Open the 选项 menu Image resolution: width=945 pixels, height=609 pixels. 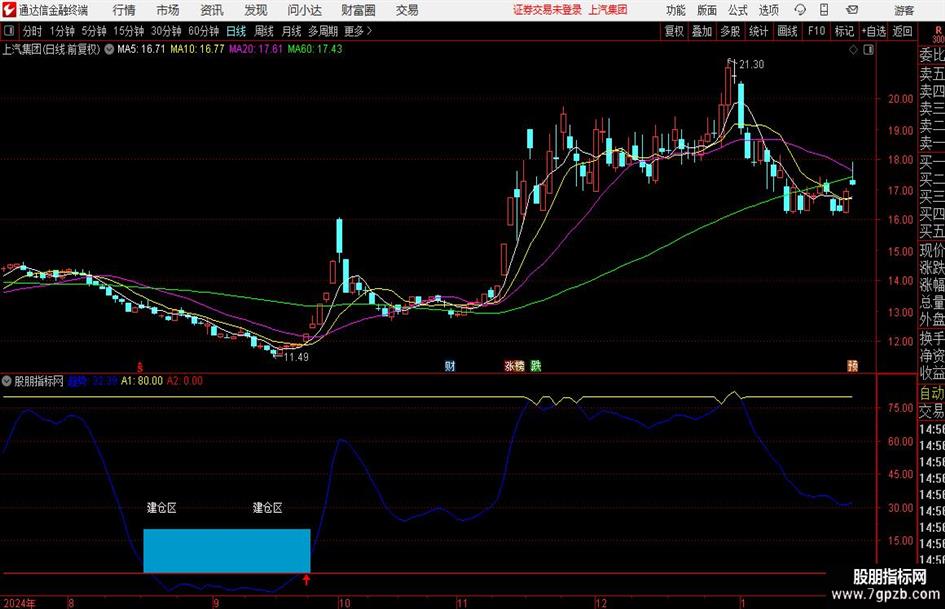pyautogui.click(x=768, y=10)
